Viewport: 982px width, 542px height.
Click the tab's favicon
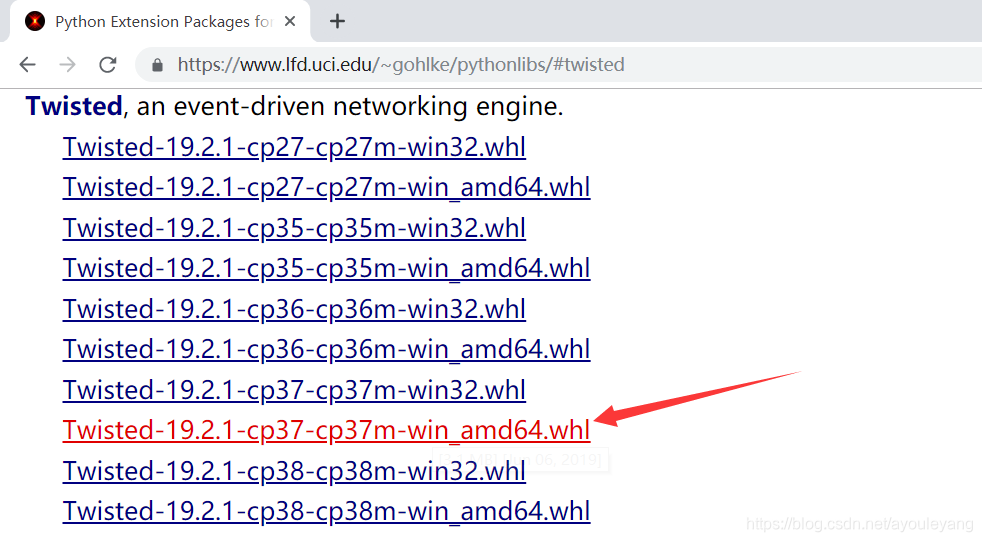pyautogui.click(x=35, y=21)
